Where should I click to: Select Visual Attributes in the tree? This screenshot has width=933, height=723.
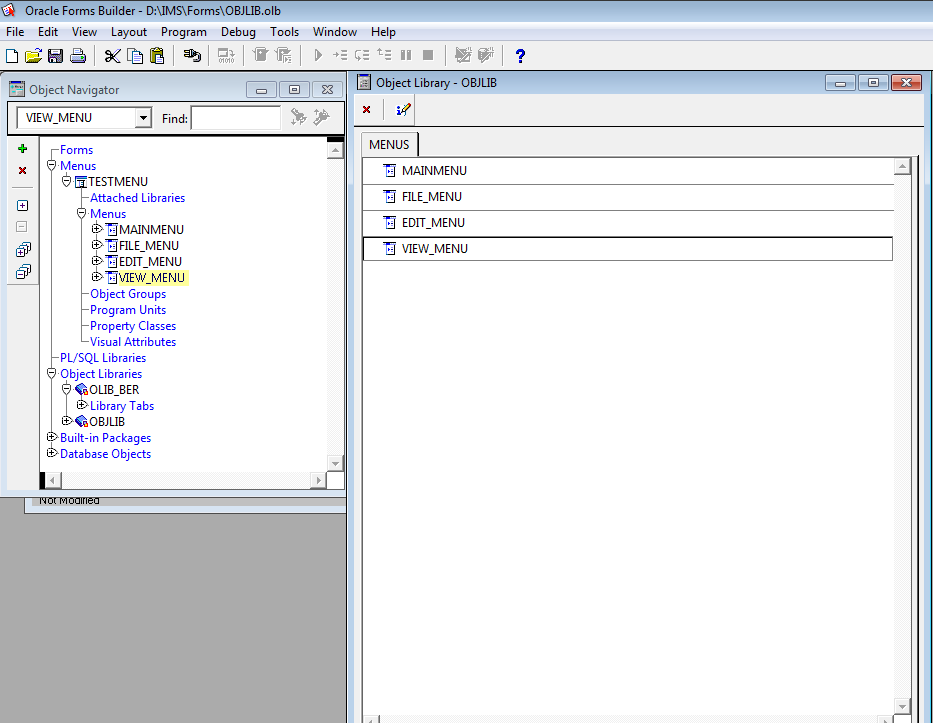click(133, 342)
